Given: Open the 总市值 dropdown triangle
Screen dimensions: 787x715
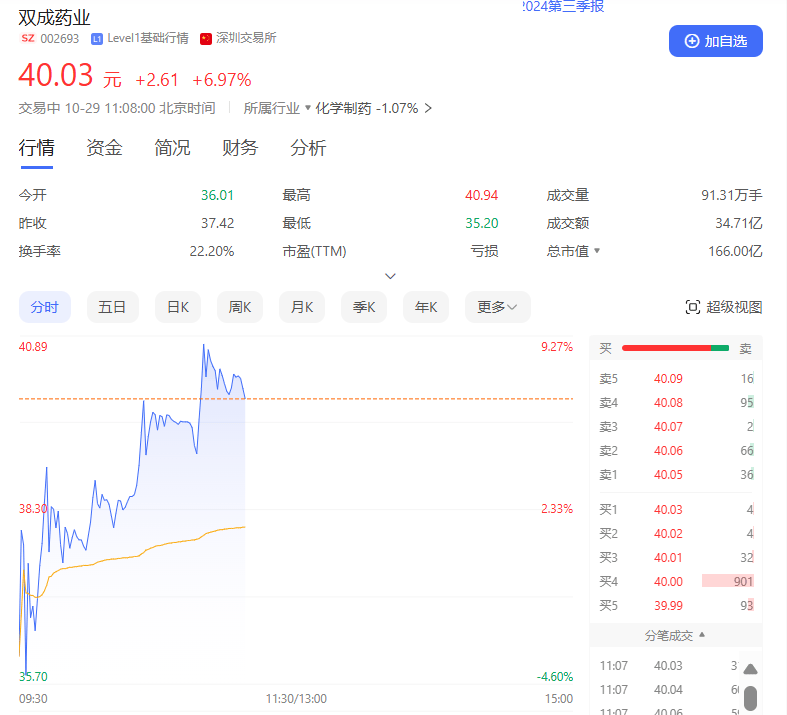Looking at the screenshot, I should [x=597, y=251].
